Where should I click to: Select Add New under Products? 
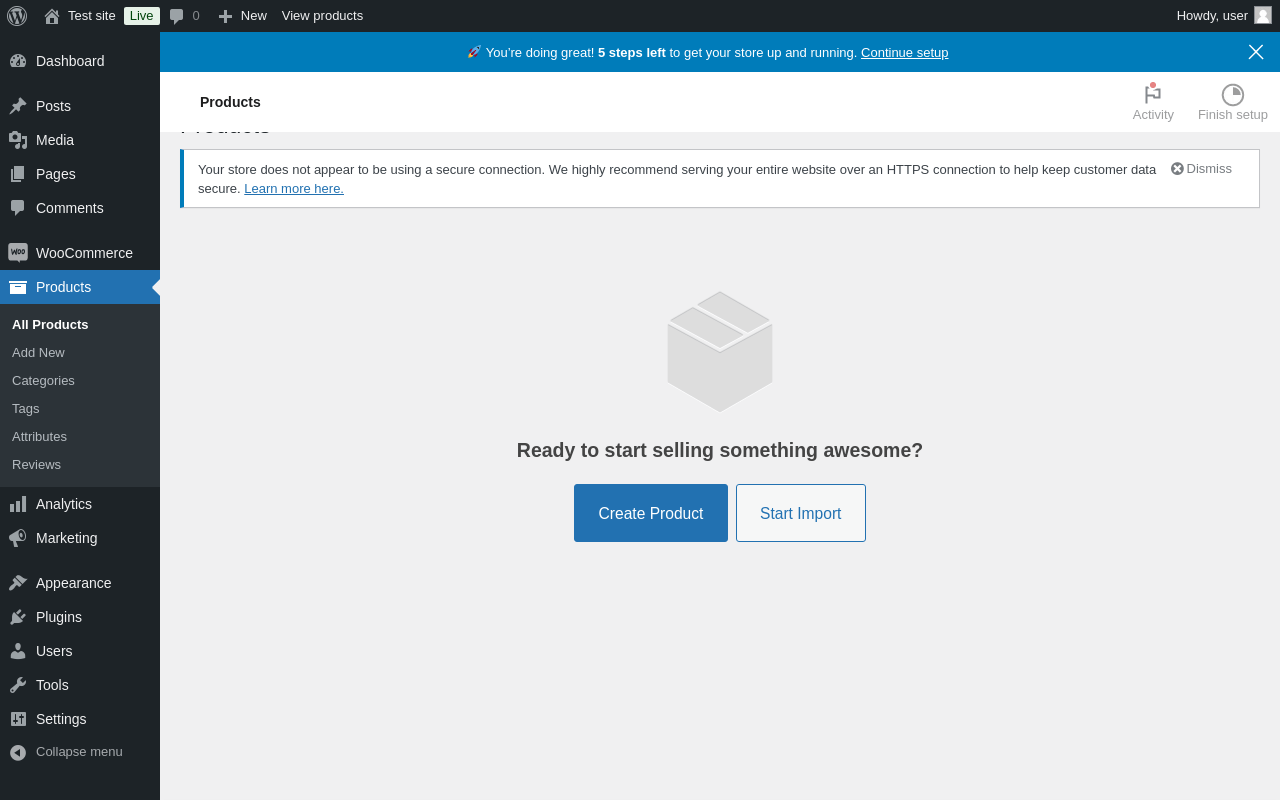click(x=38, y=352)
